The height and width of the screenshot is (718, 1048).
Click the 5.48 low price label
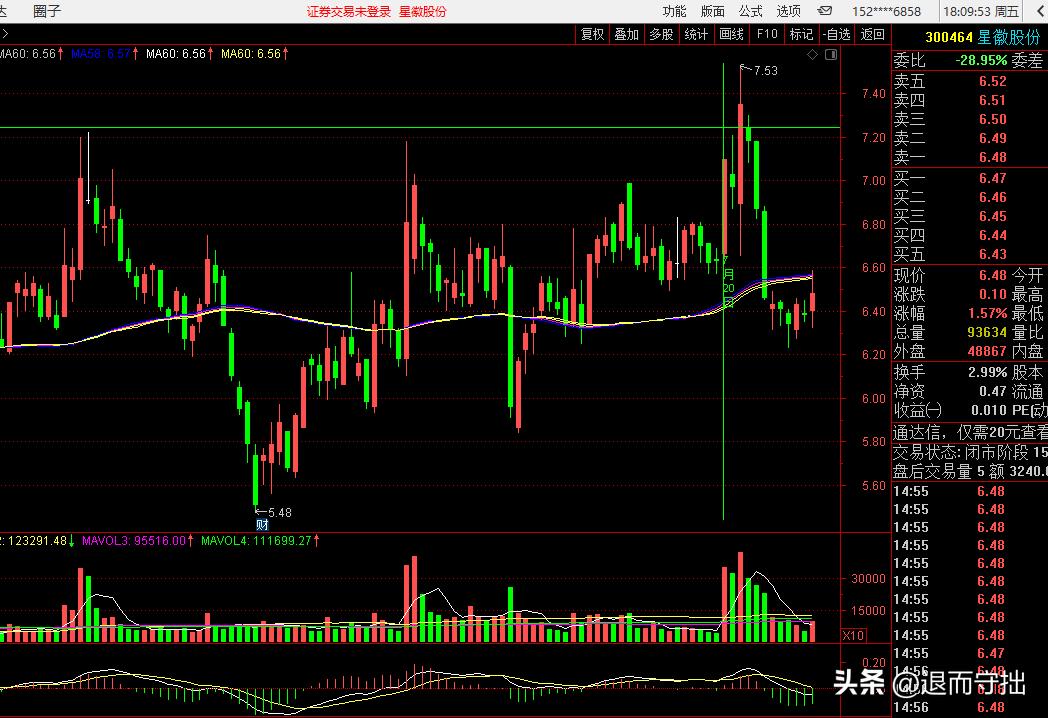click(279, 513)
